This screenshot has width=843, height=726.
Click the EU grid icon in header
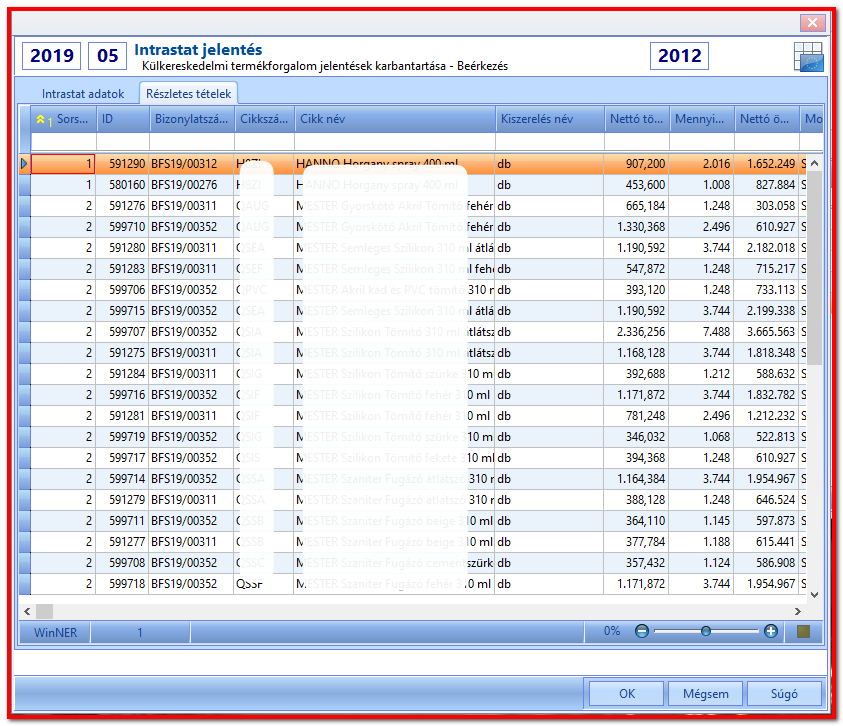(x=808, y=56)
